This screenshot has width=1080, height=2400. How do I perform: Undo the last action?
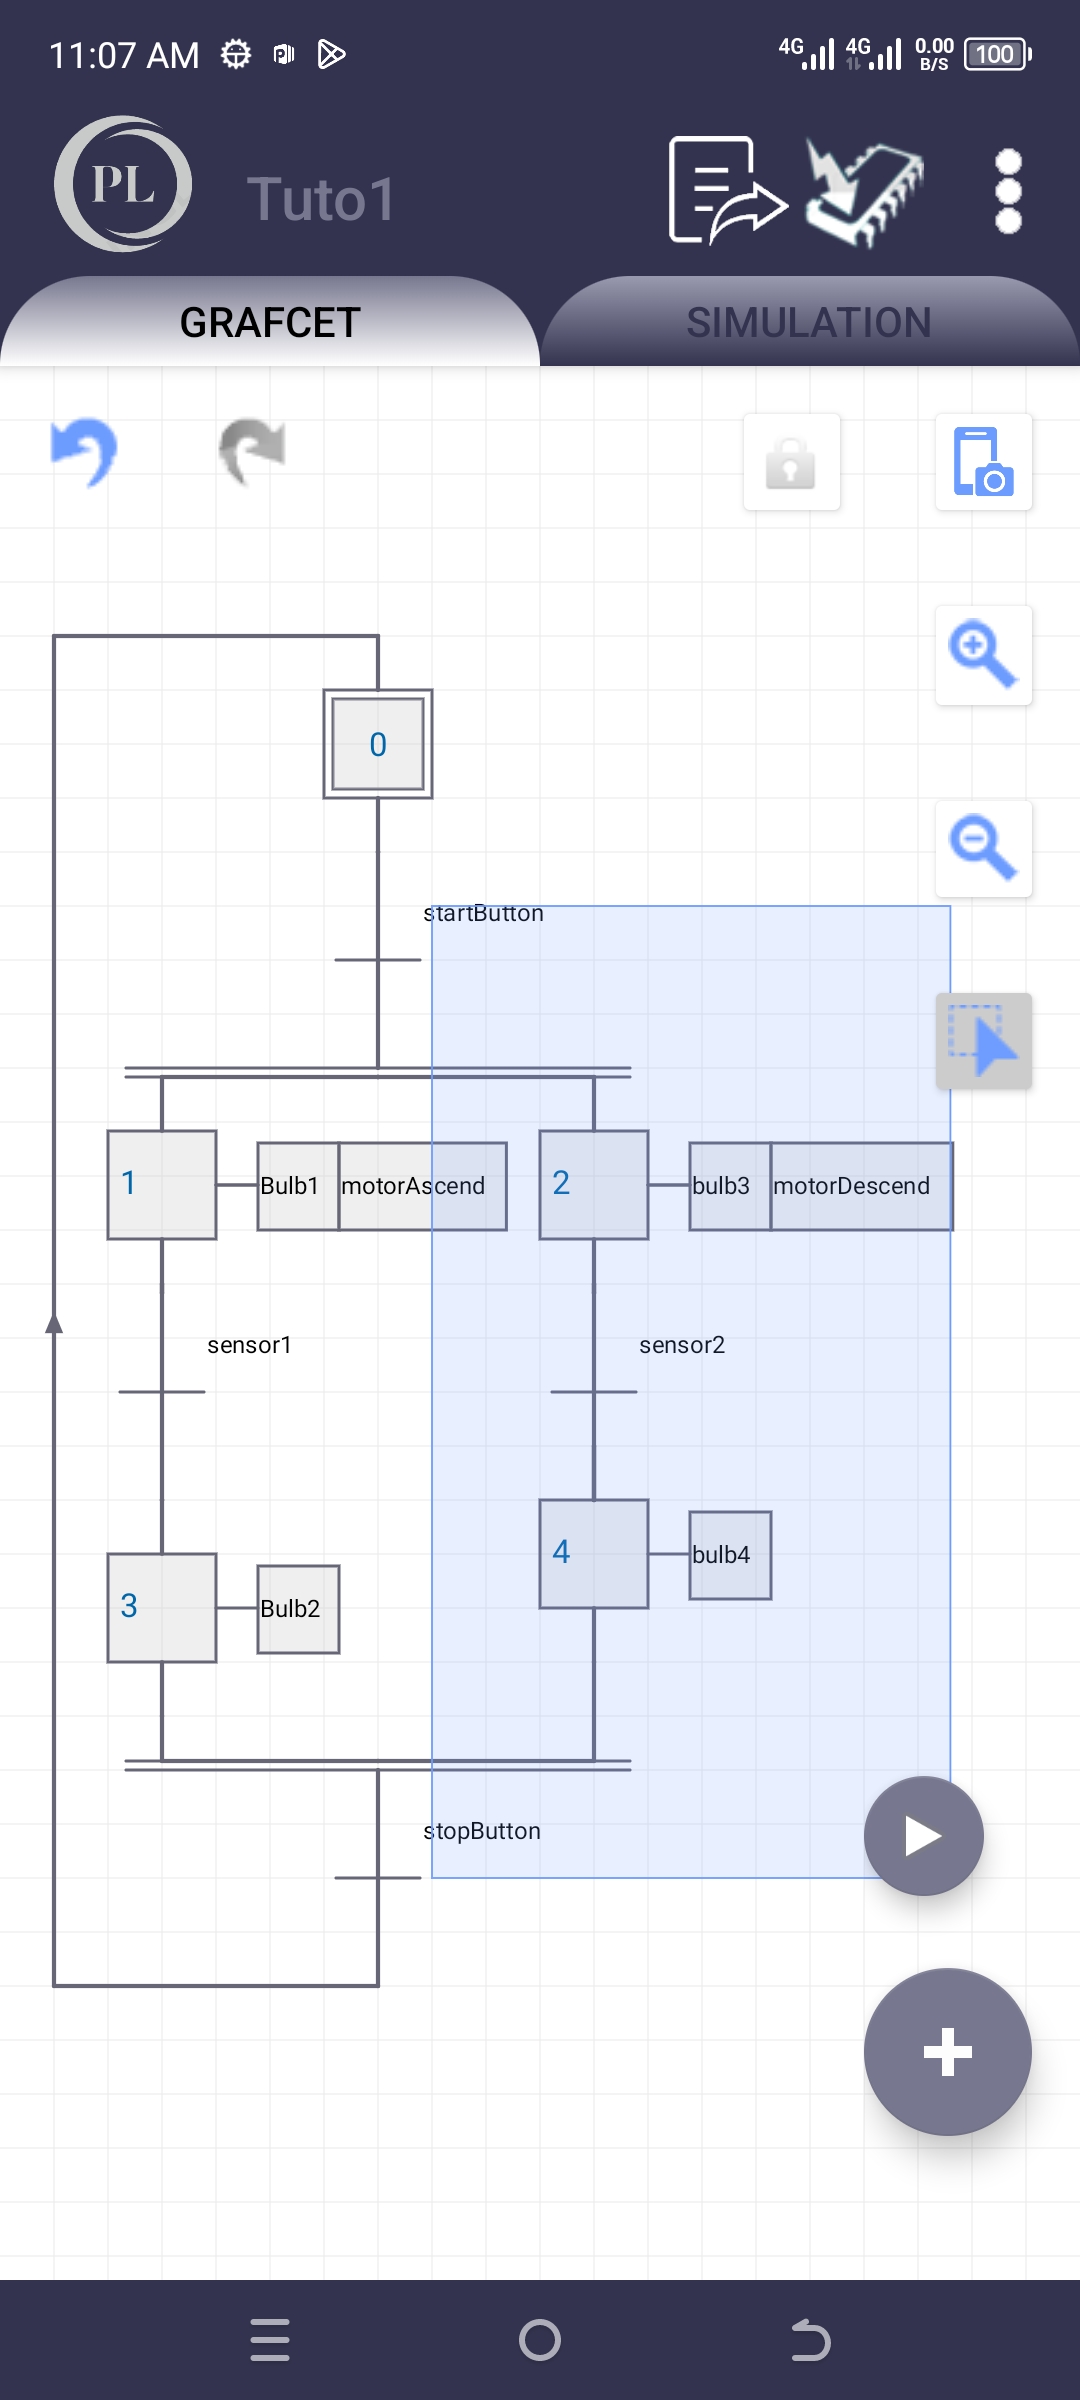point(85,452)
